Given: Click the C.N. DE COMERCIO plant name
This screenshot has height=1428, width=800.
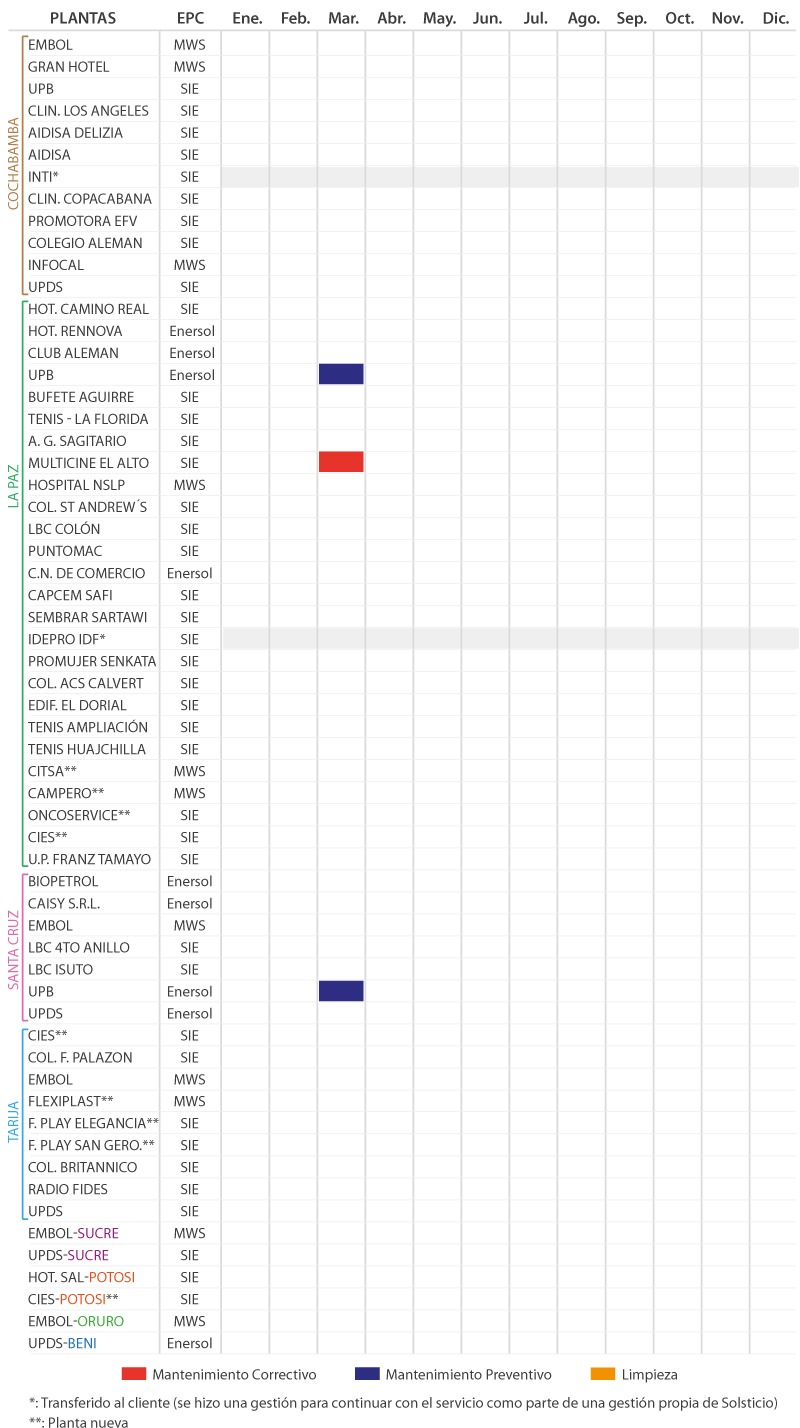Looking at the screenshot, I should click(x=86, y=573).
